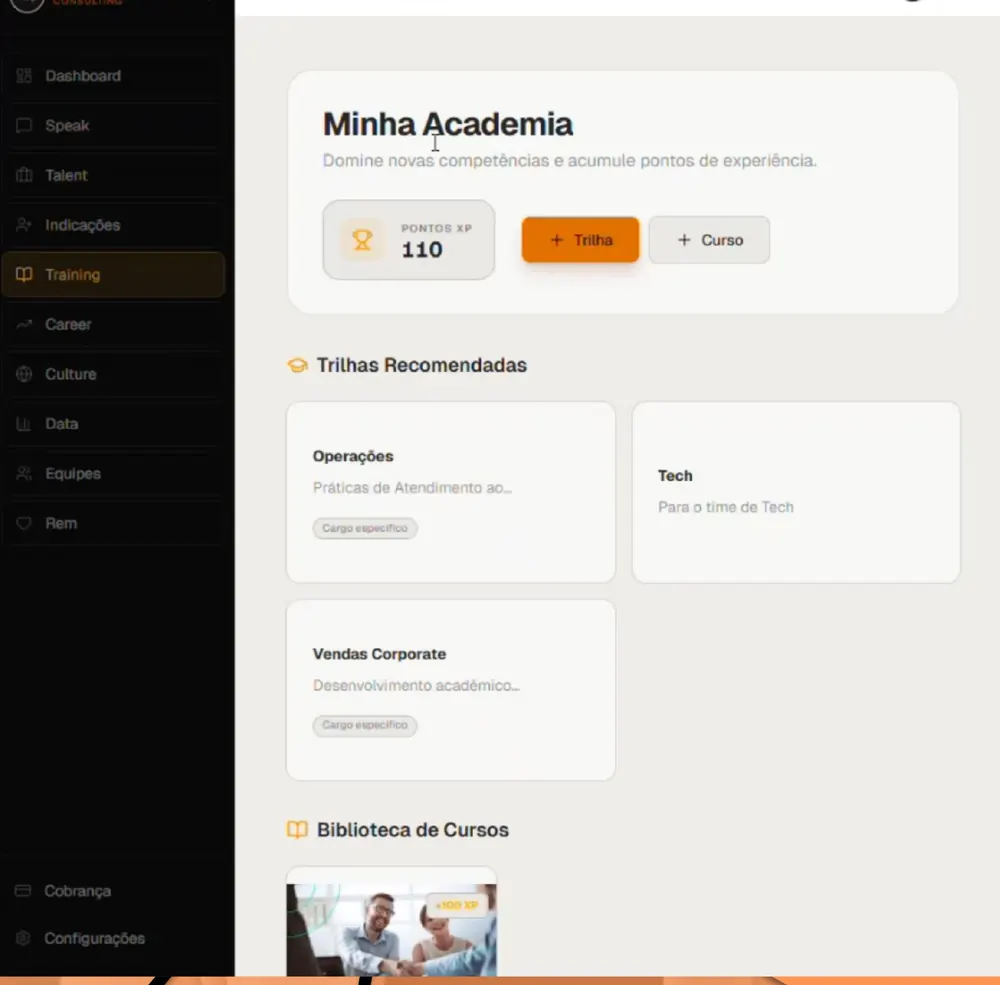Navigate to Career
Image resolution: width=1000 pixels, height=985 pixels.
coord(114,325)
